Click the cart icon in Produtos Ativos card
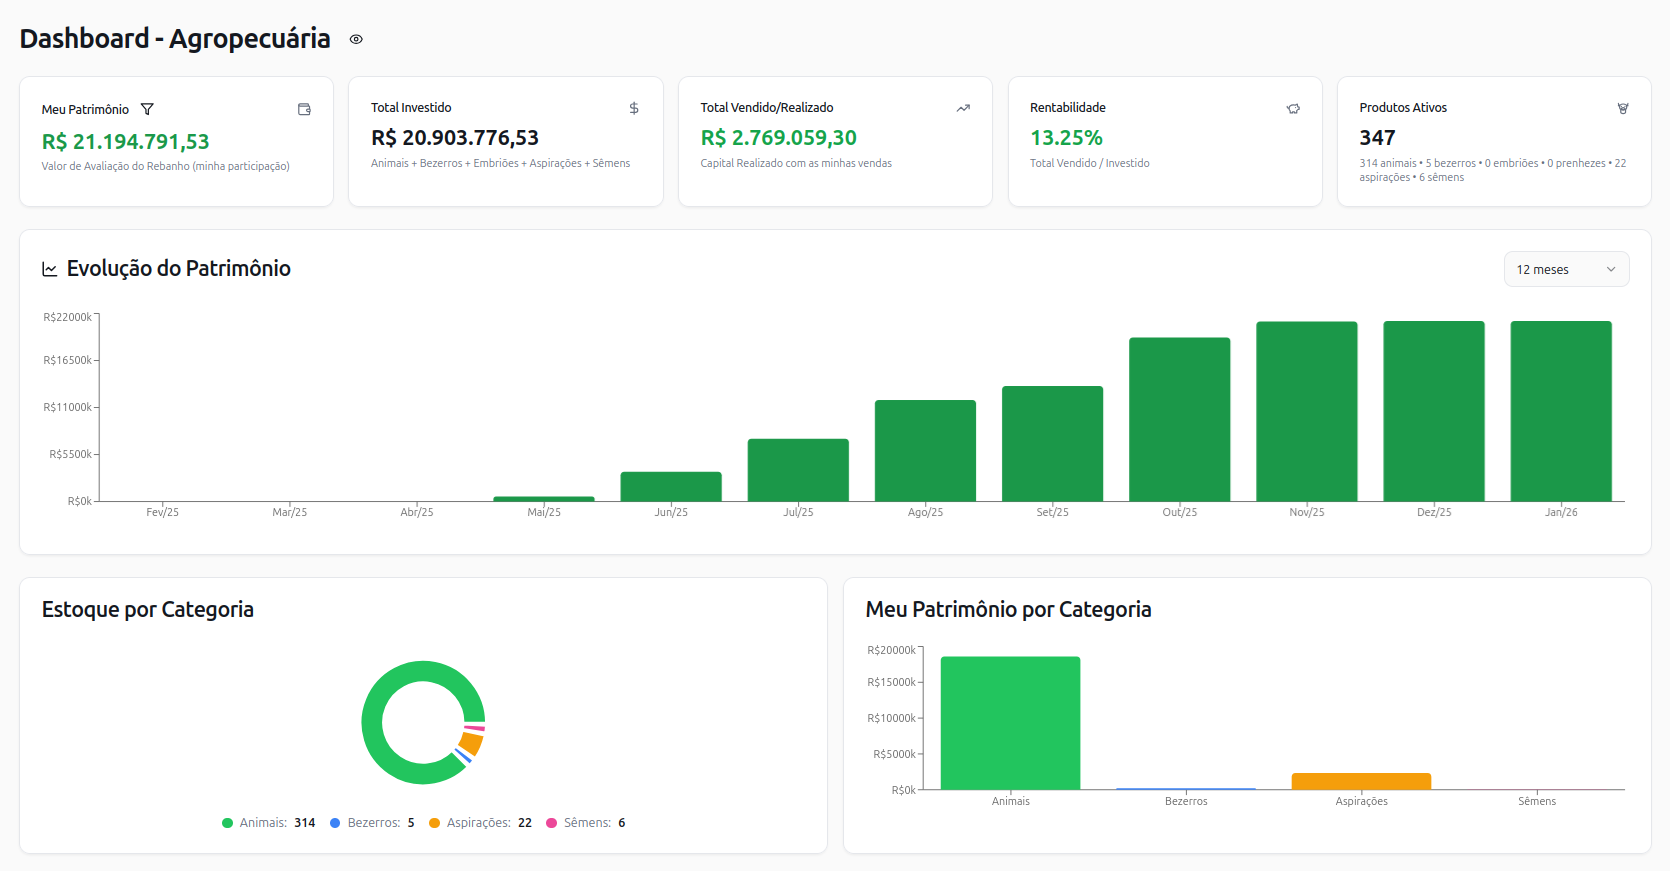The width and height of the screenshot is (1670, 871). coord(1622,108)
